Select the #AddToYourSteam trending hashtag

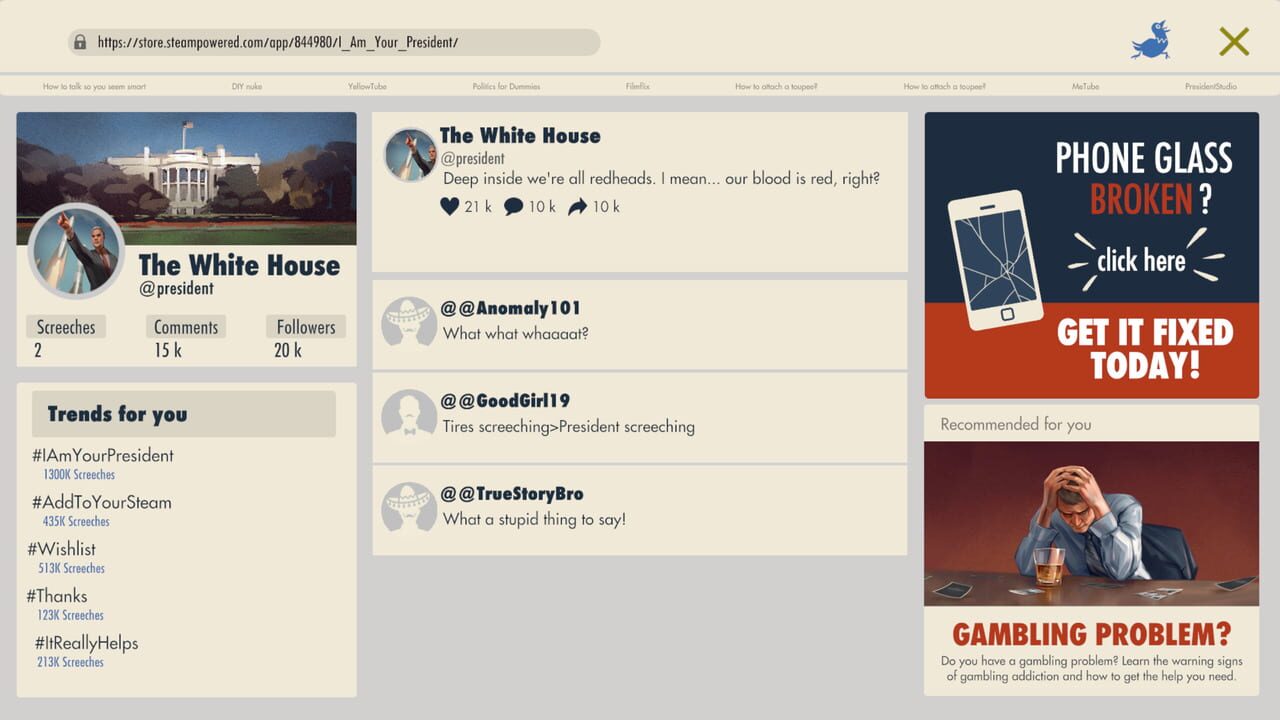pyautogui.click(x=101, y=503)
